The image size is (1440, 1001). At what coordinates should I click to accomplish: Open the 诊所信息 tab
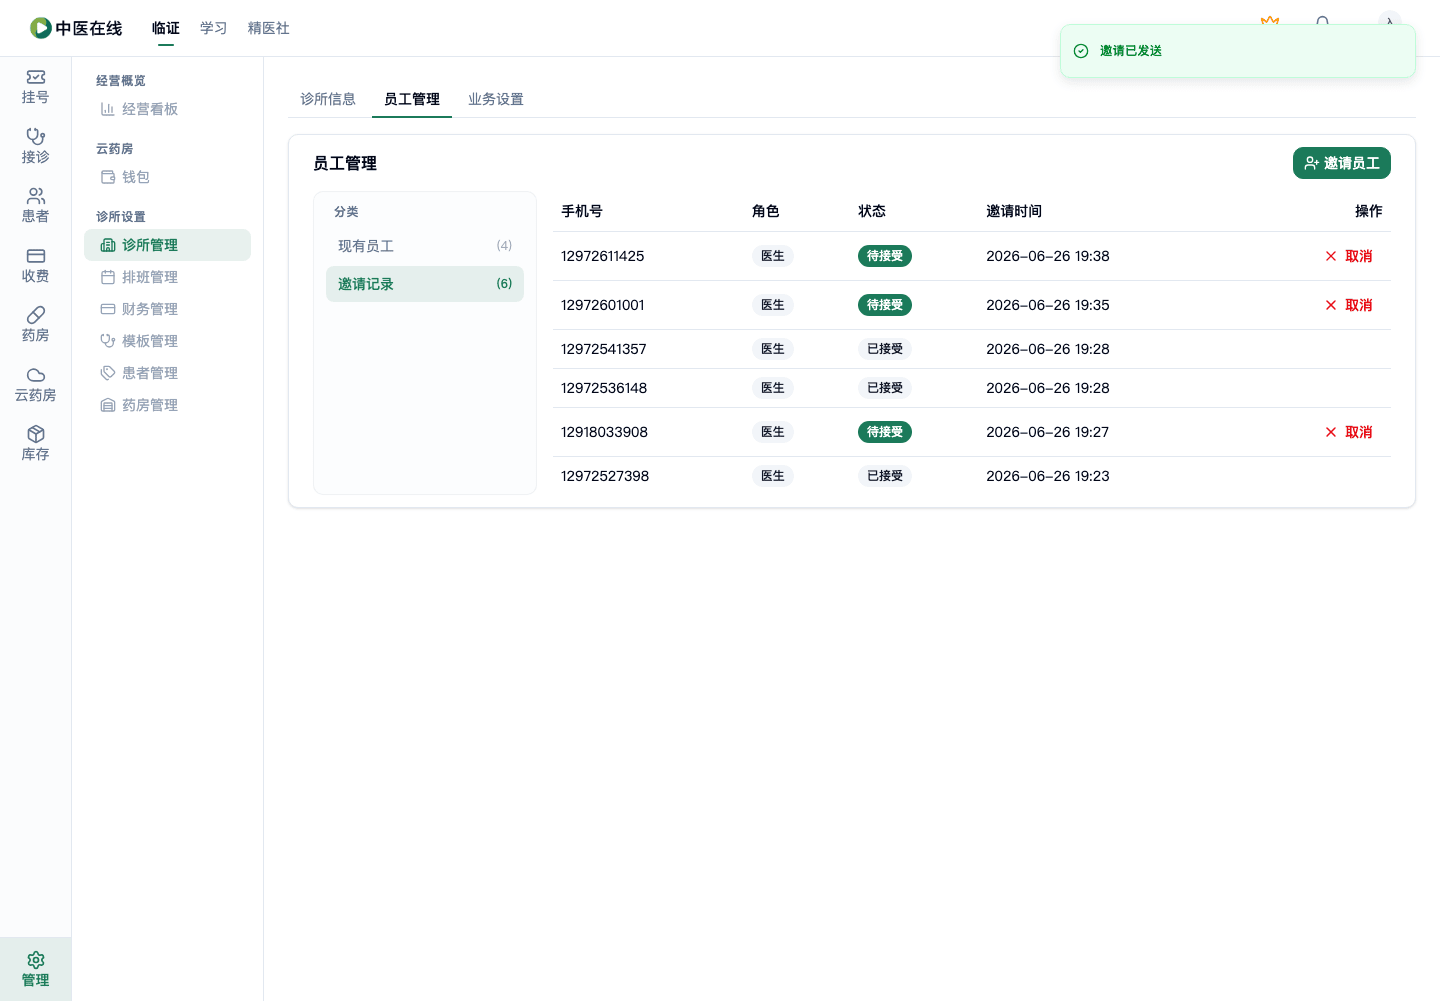click(328, 99)
